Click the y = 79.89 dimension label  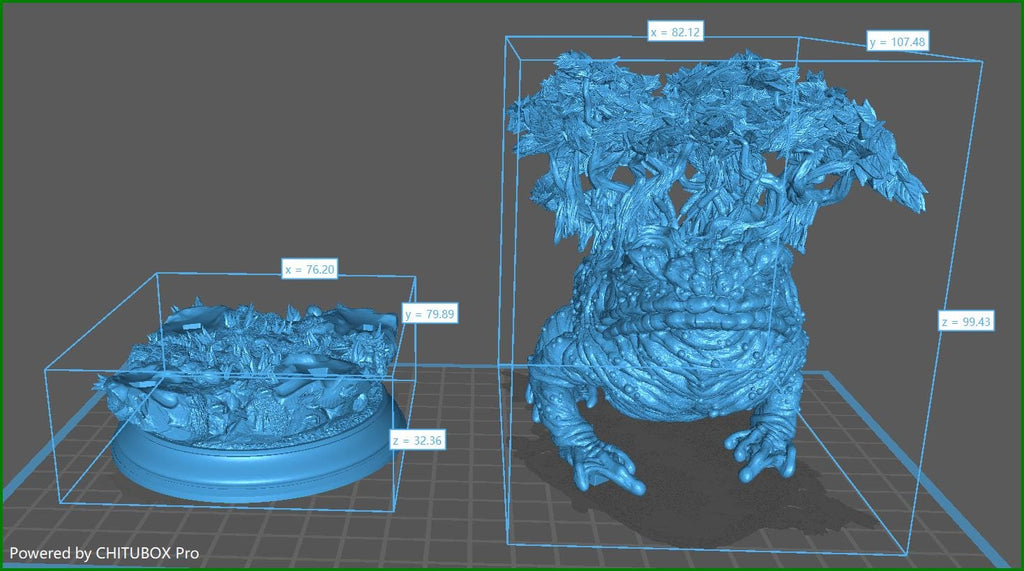429,314
